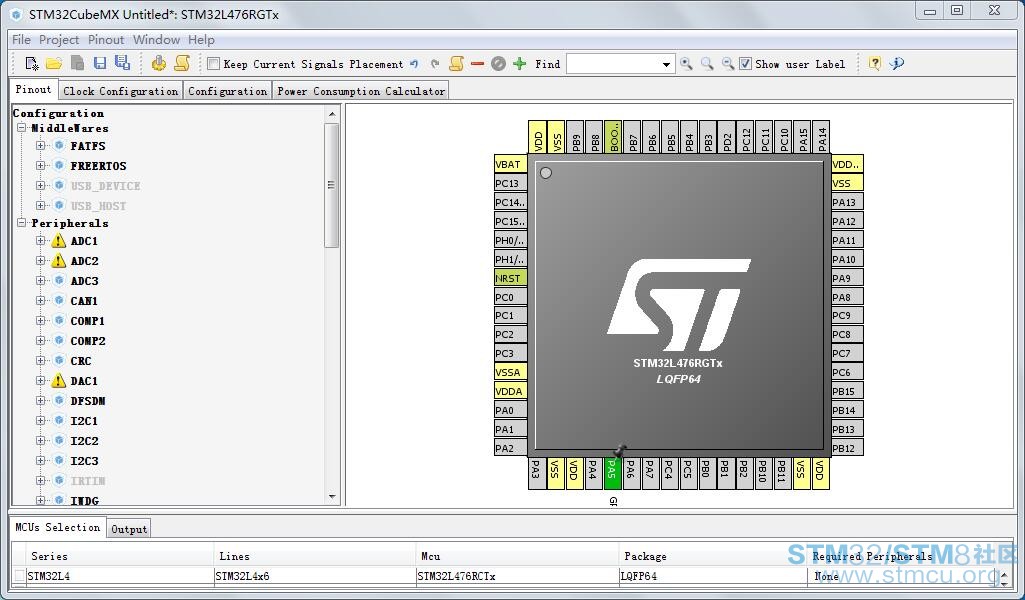
Task: Click the Generate Code gear icon
Action: point(158,63)
